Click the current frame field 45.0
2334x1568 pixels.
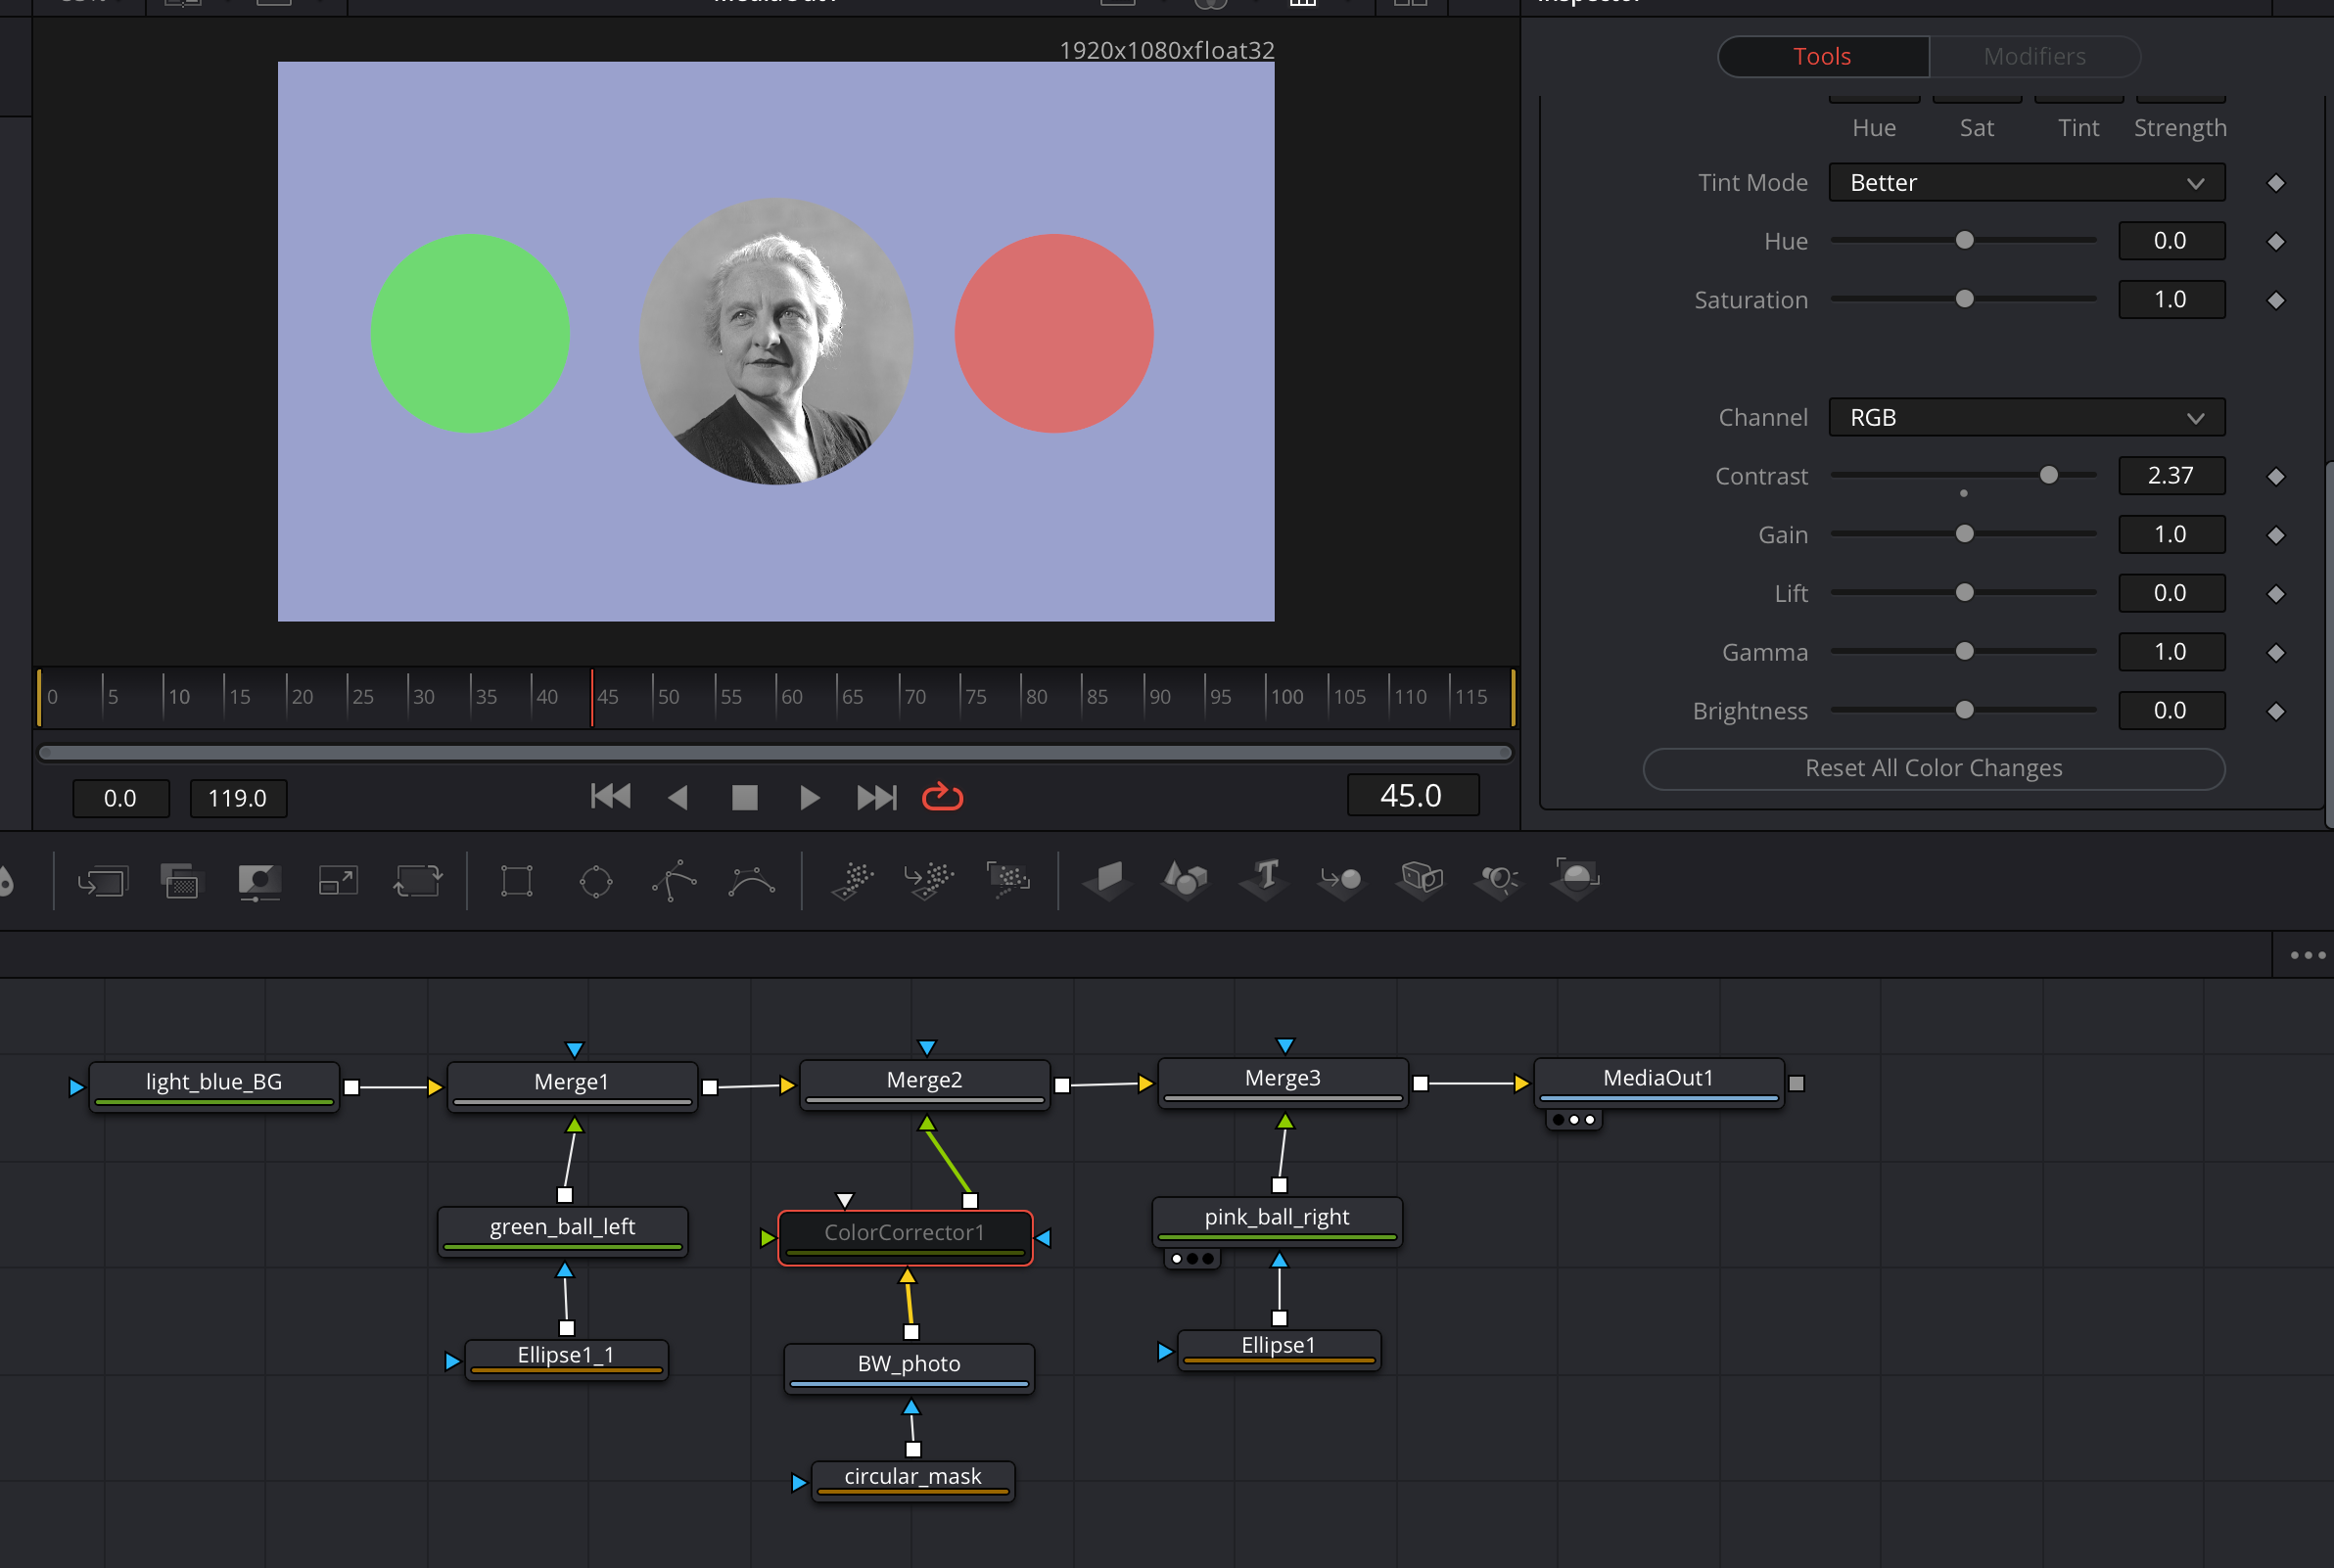click(x=1412, y=795)
